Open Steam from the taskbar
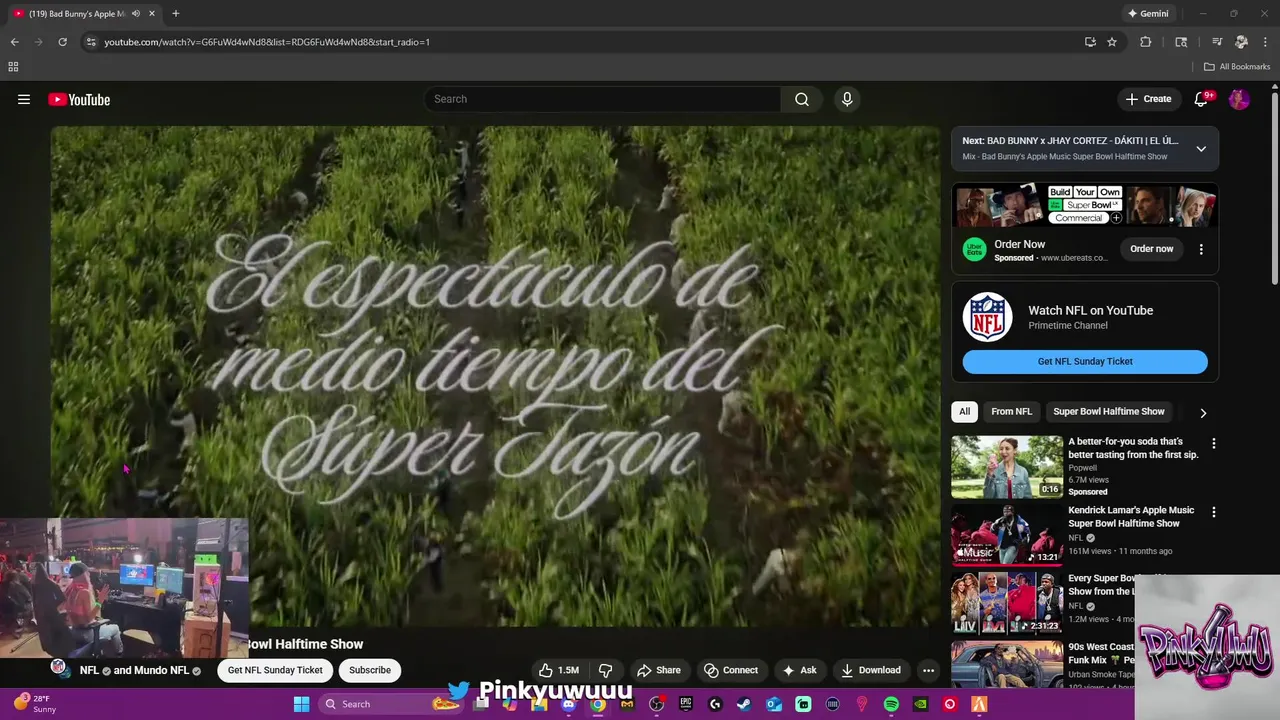The width and height of the screenshot is (1280, 720). click(744, 704)
